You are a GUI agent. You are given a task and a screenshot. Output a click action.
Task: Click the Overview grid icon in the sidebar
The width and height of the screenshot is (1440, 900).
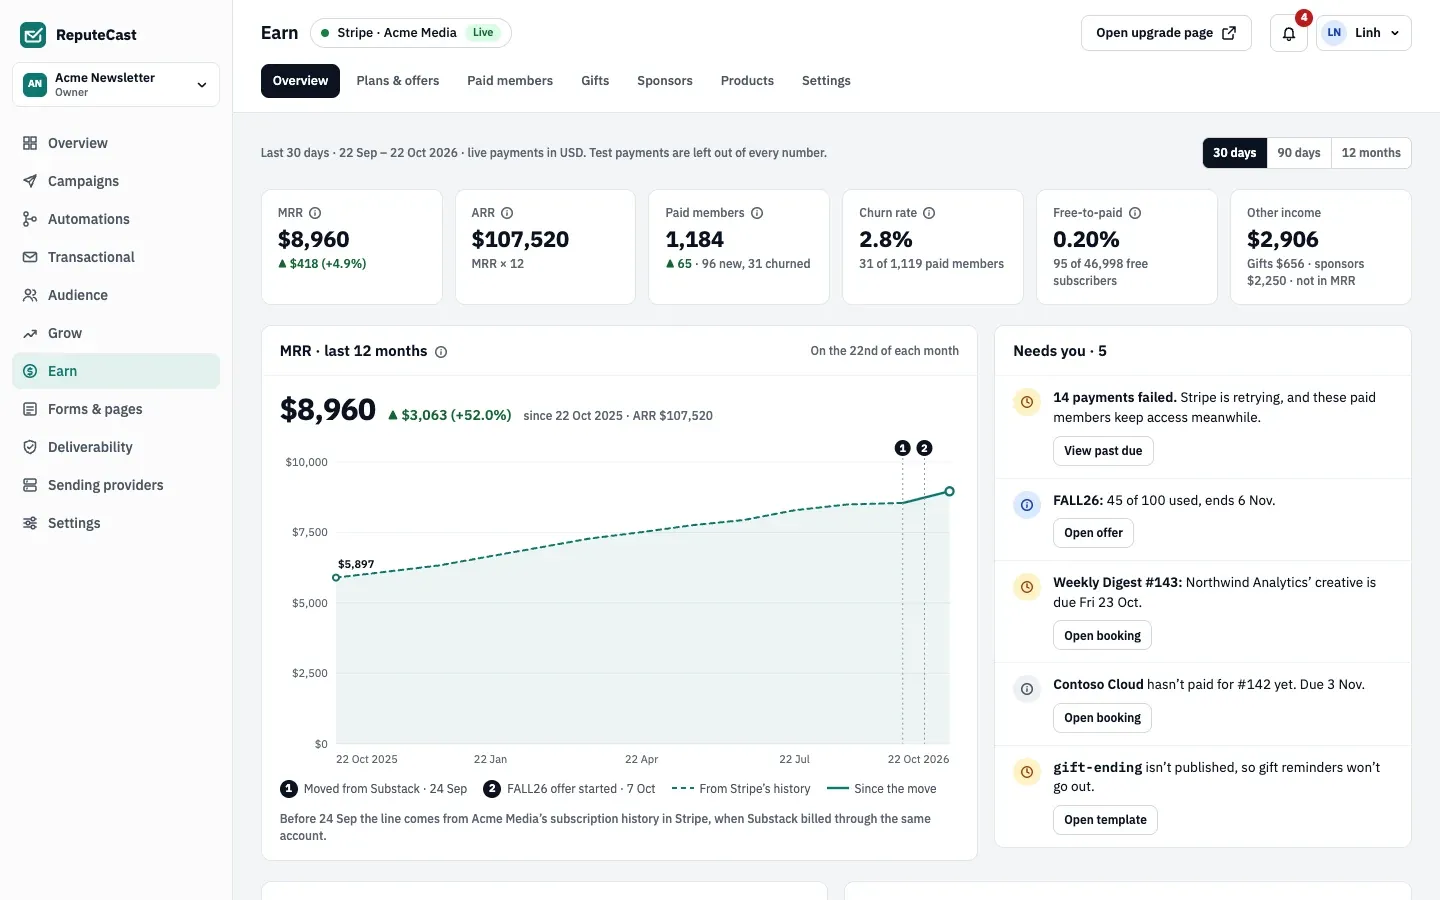[x=30, y=143]
